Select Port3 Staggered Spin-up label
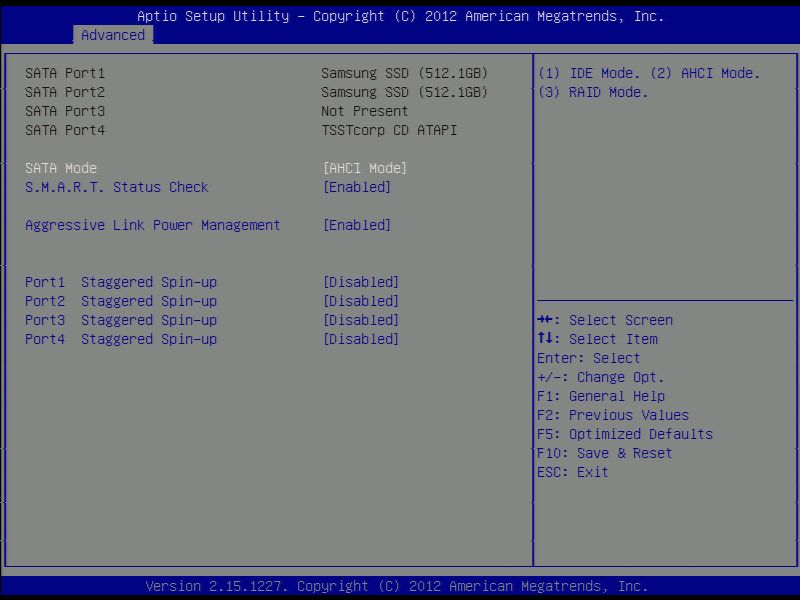800x600 pixels. [x=121, y=320]
